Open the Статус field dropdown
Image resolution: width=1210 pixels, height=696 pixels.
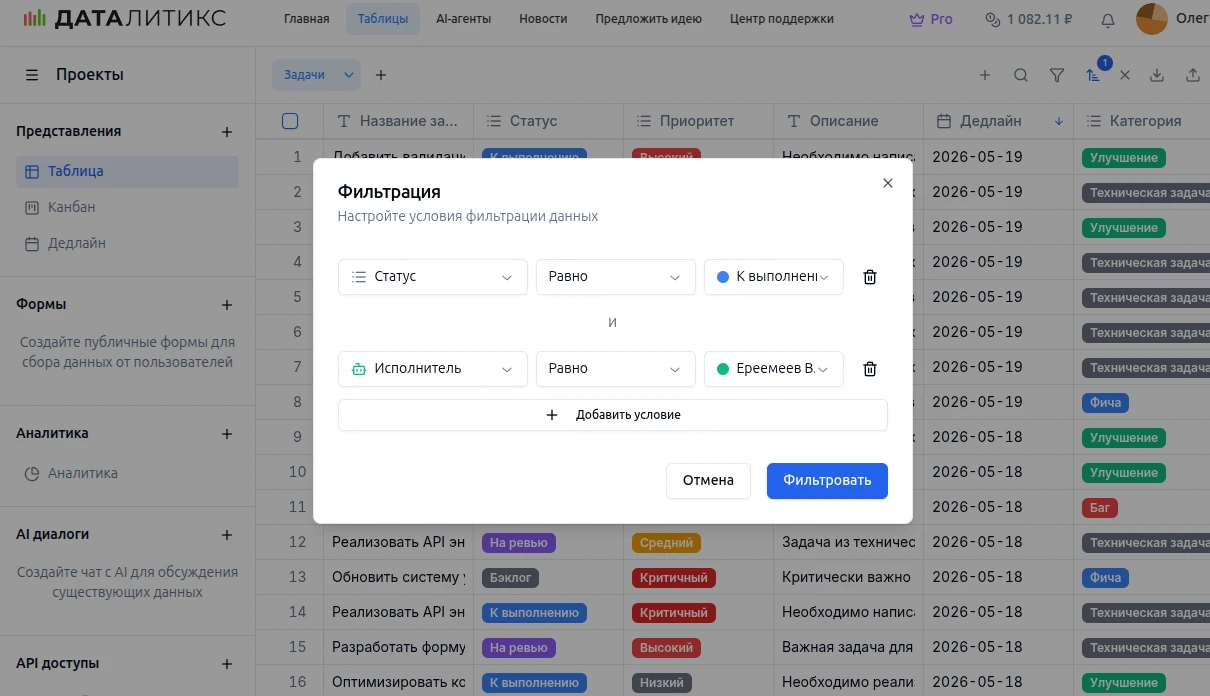pos(432,277)
